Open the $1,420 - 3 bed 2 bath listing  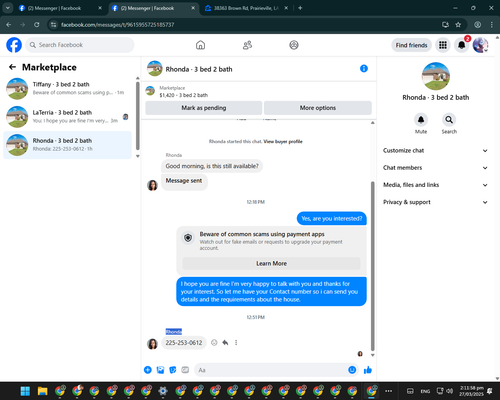click(x=183, y=95)
